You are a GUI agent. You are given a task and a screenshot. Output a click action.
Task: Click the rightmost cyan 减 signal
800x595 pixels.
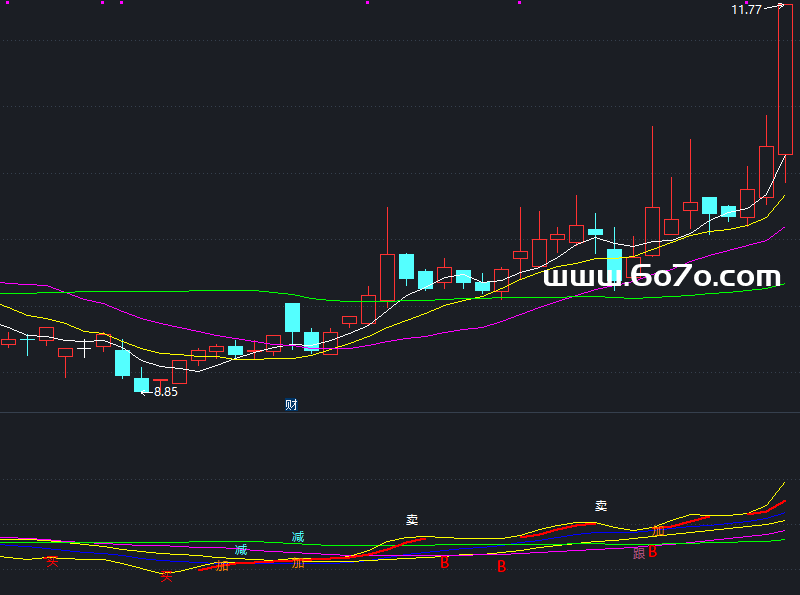297,537
